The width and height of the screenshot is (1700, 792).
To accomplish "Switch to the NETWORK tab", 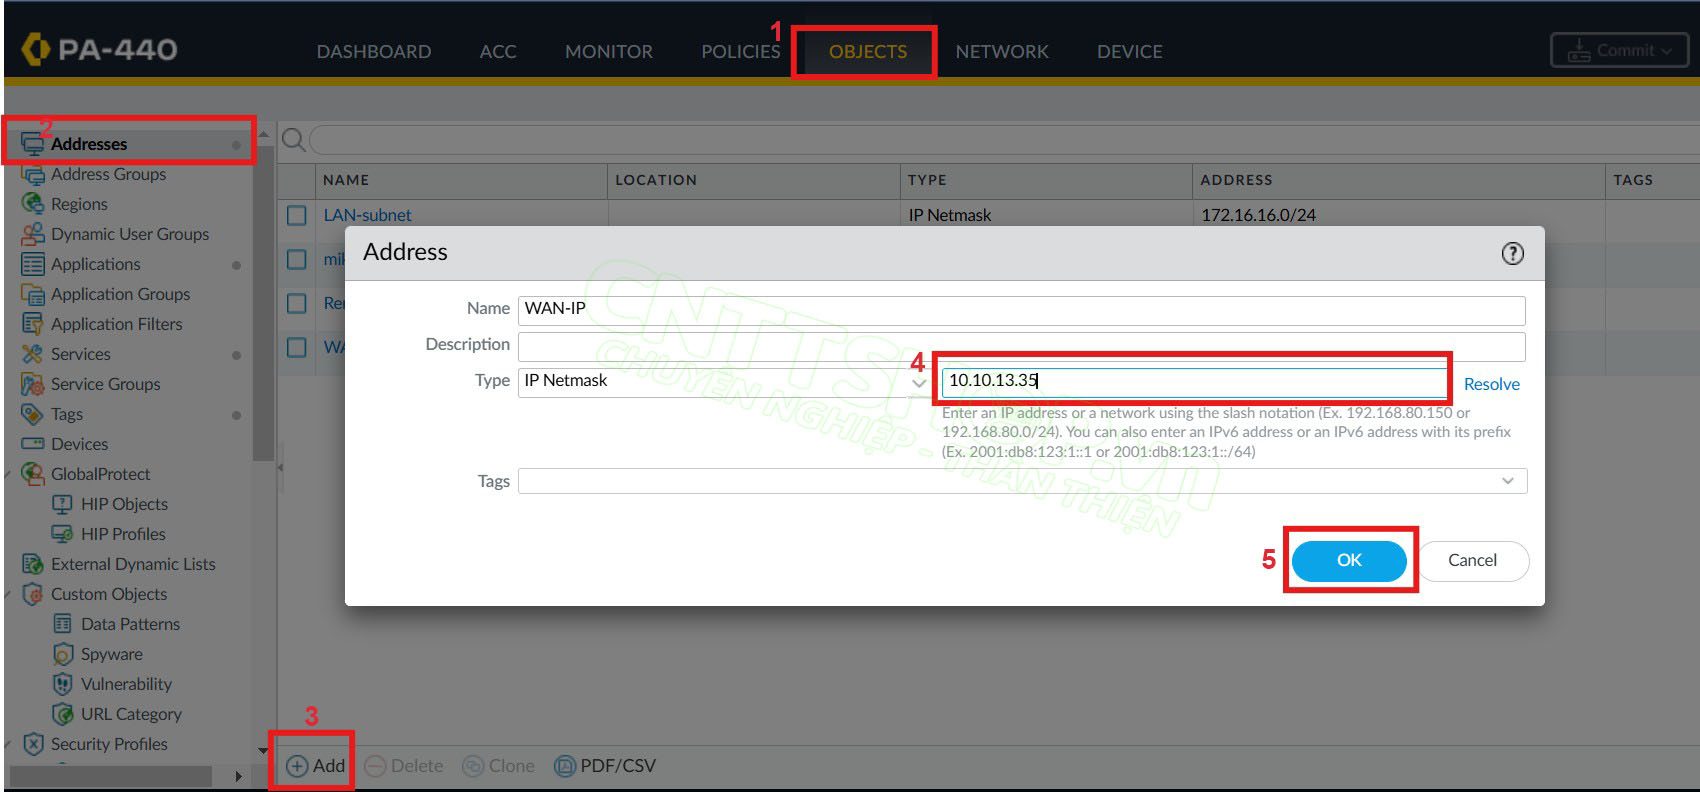I will click(x=1001, y=52).
